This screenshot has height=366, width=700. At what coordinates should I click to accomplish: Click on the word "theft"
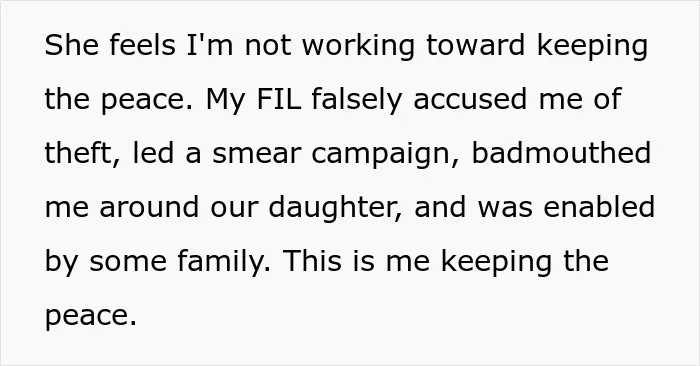point(82,153)
